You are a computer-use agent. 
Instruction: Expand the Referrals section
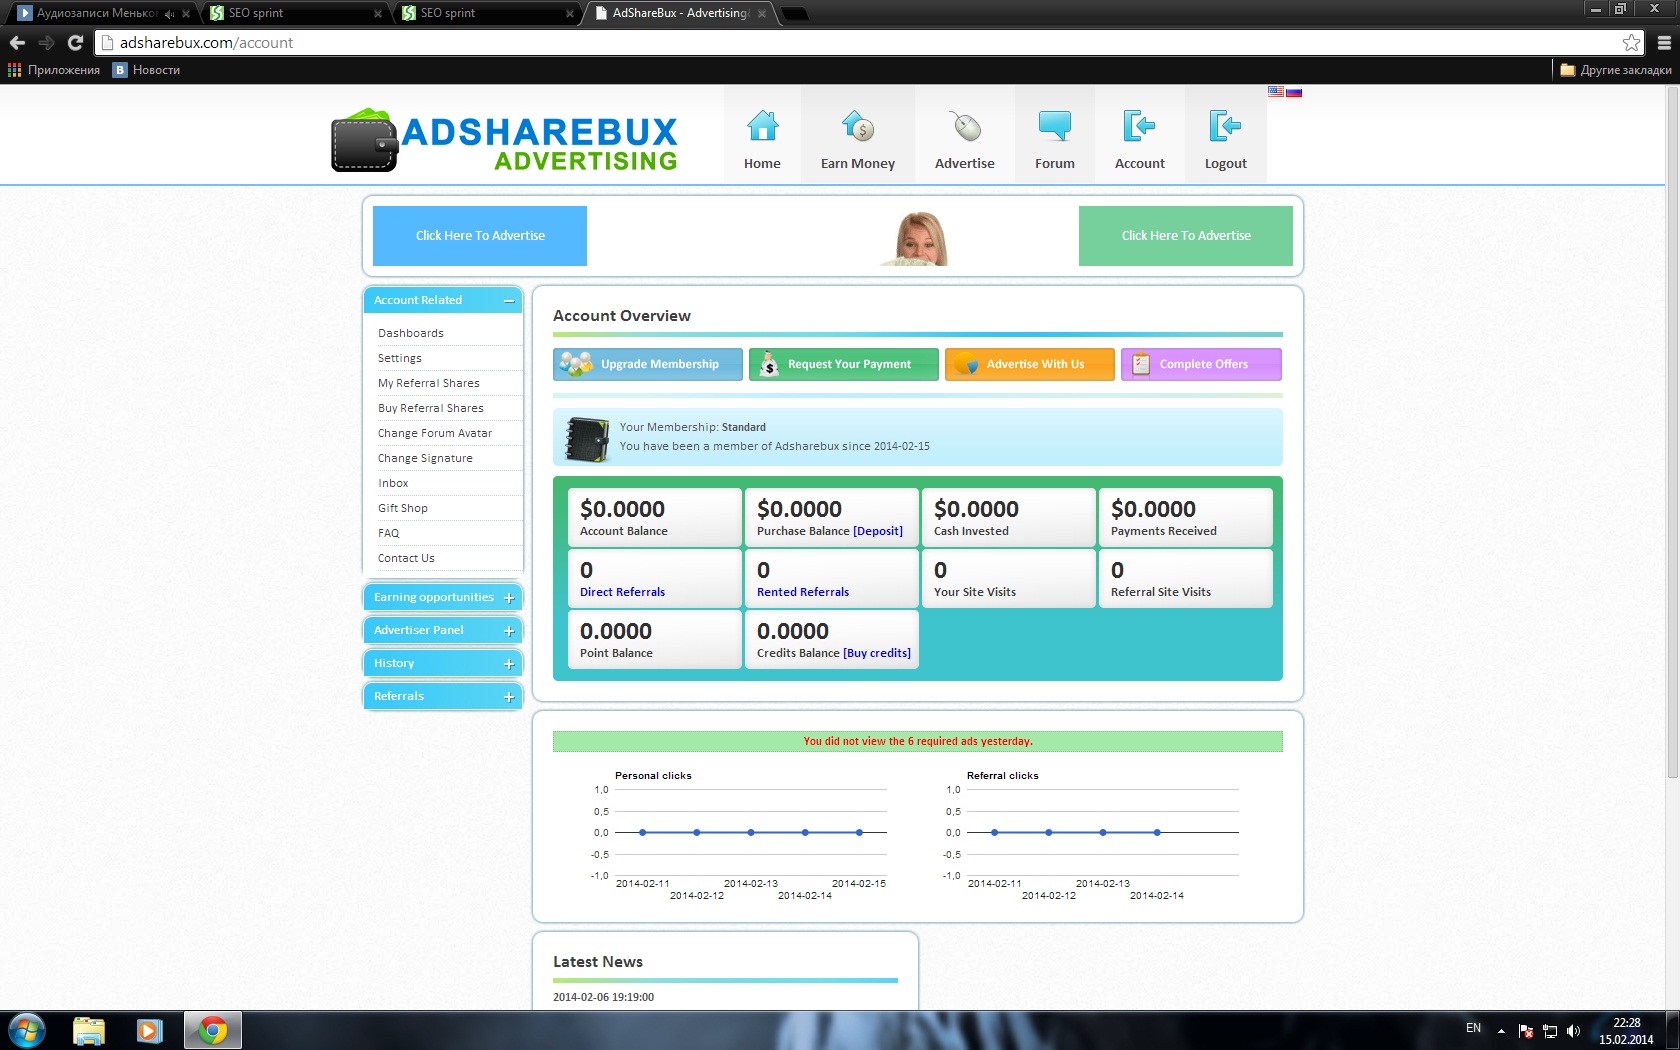509,697
